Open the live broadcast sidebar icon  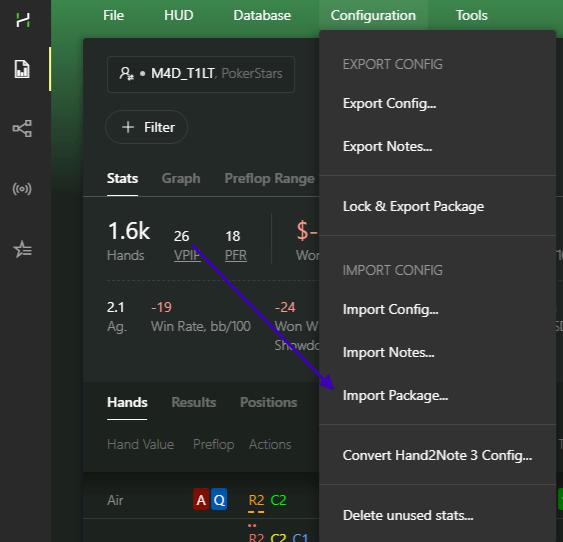tap(22, 188)
